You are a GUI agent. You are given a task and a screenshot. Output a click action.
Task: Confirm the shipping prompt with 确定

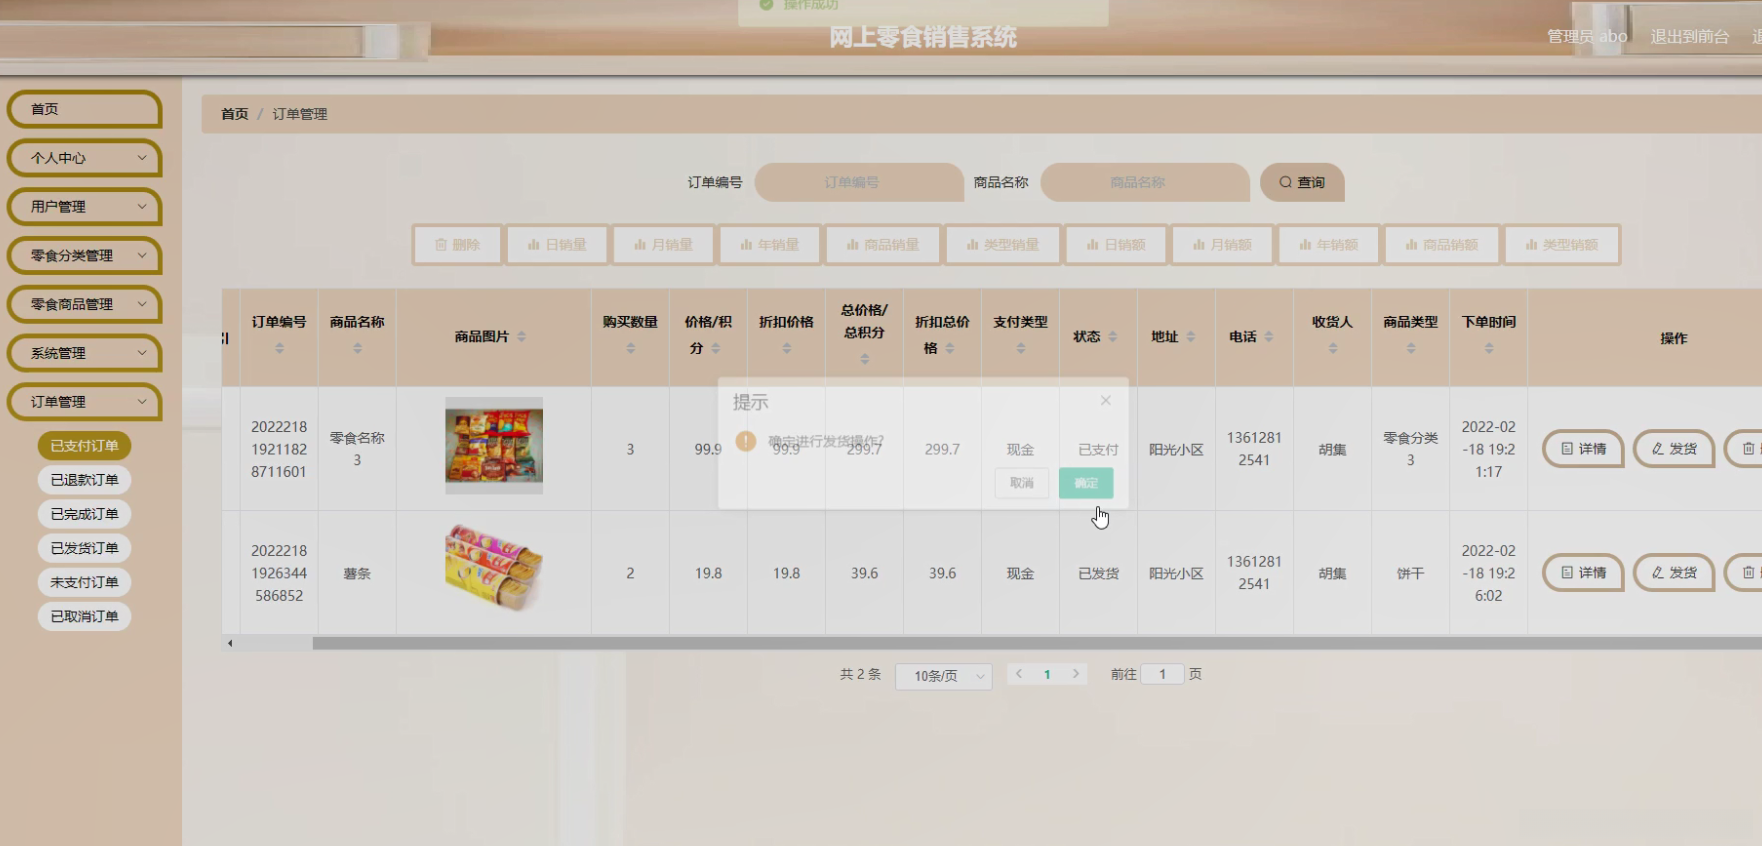pyautogui.click(x=1086, y=483)
